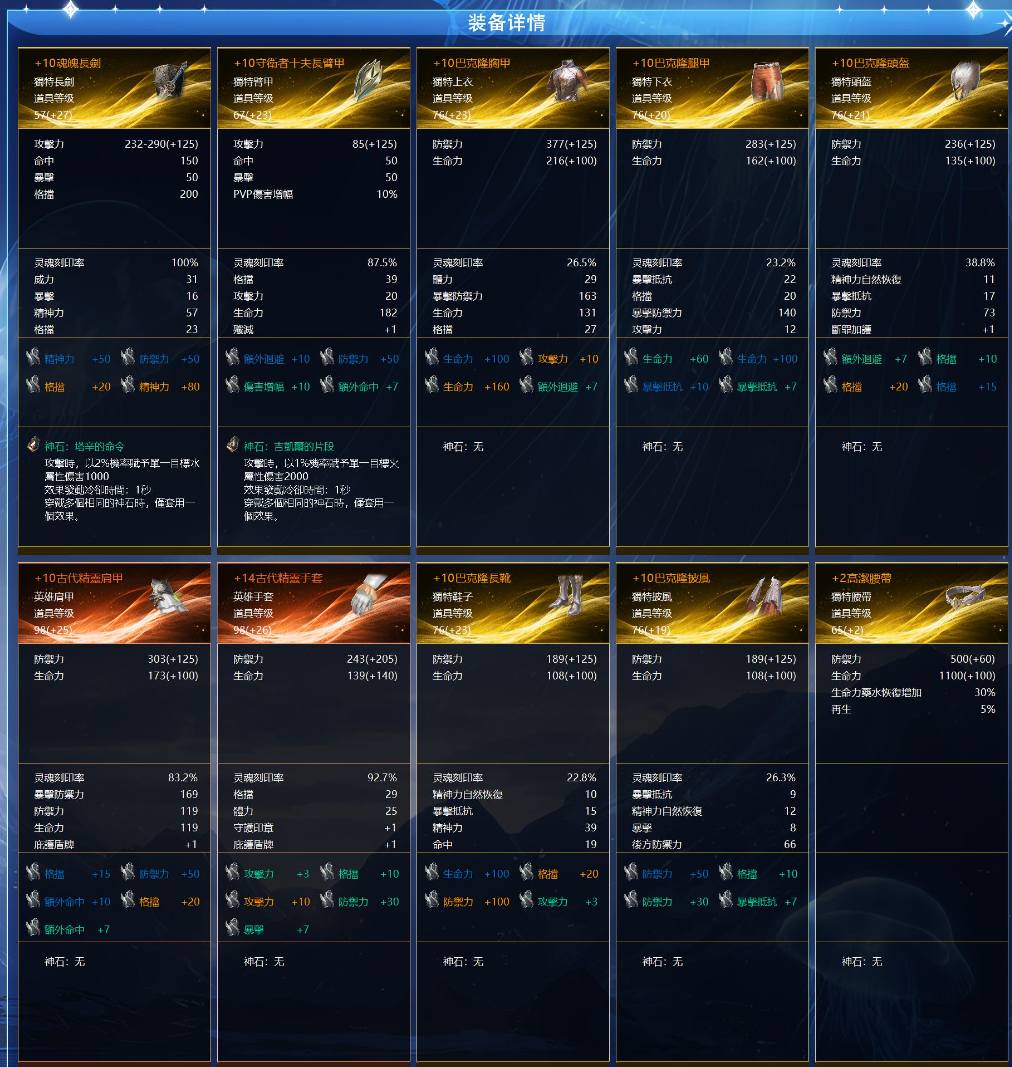Click the +10巴克隆頭盔 helmet icon
This screenshot has width=1012, height=1067.
point(965,81)
